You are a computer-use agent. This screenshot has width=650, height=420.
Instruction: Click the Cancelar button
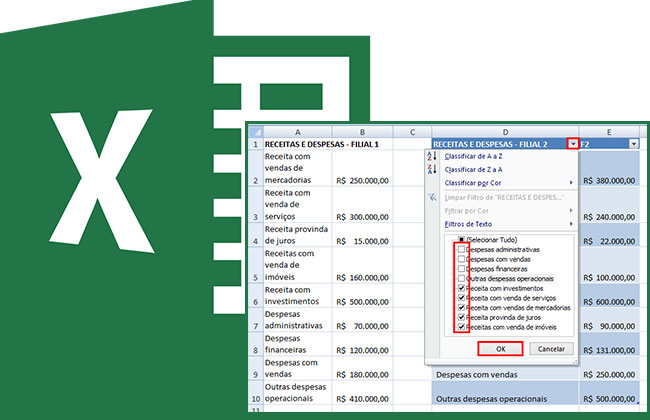click(551, 349)
